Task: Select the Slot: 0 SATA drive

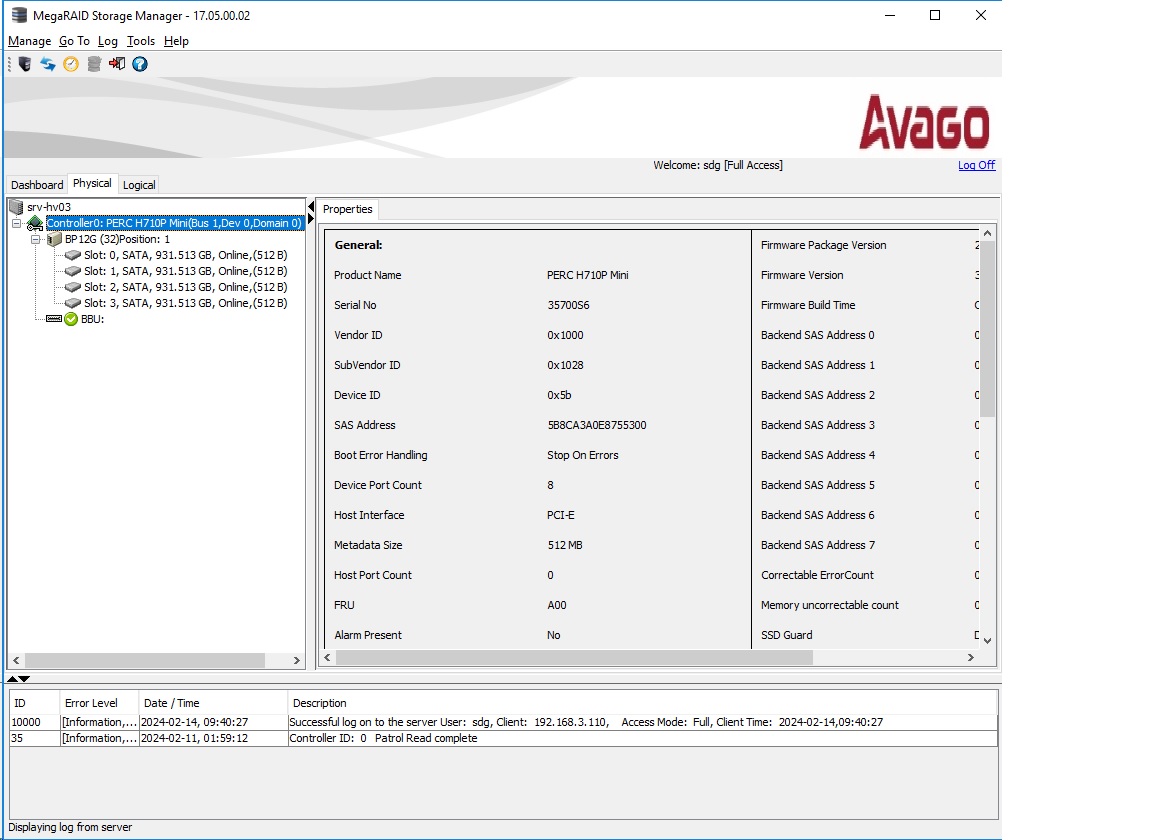Action: pyautogui.click(x=185, y=255)
